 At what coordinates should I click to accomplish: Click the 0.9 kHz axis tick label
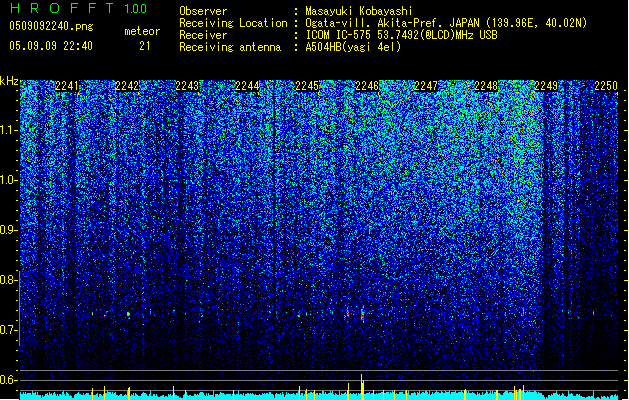[x=8, y=230]
